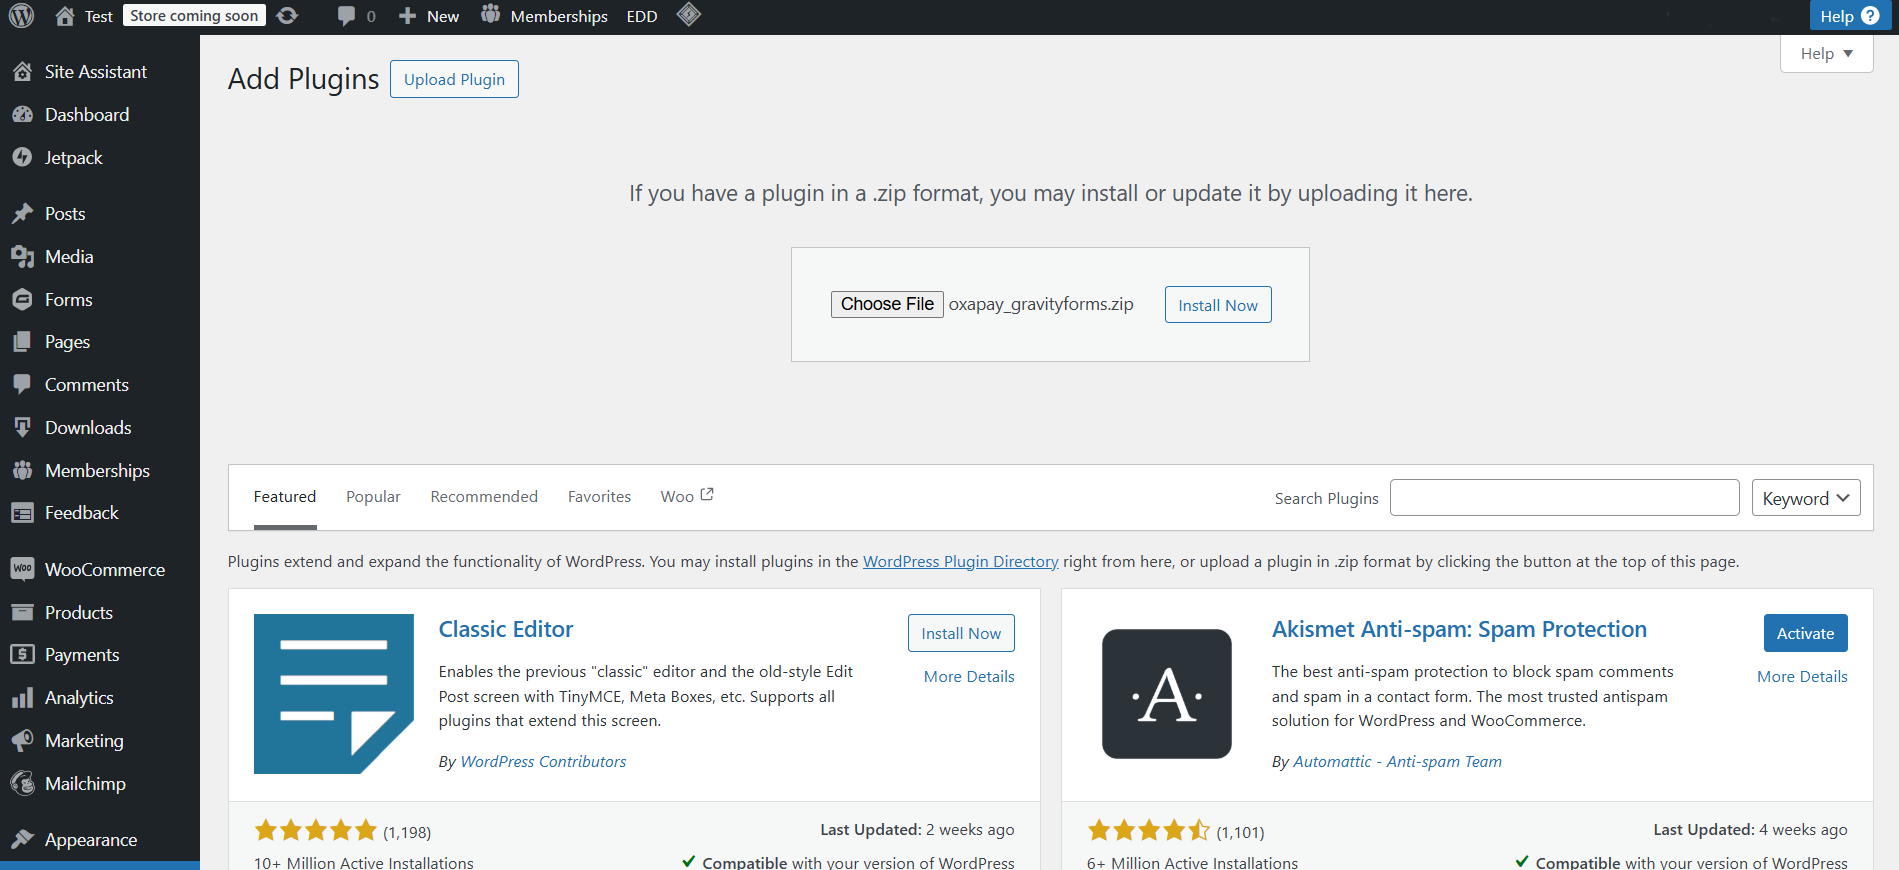Open the WordPress Plugin Directory link

pyautogui.click(x=960, y=562)
